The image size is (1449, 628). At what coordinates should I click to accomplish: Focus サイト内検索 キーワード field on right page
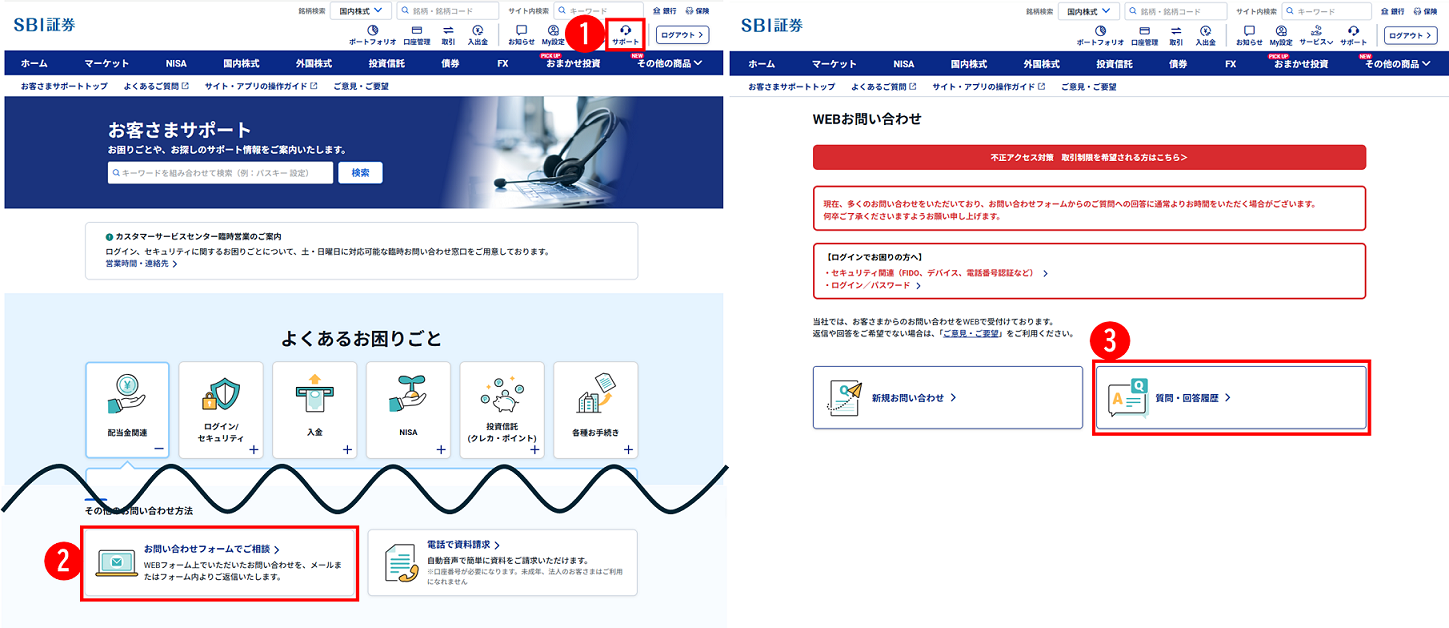[1326, 11]
